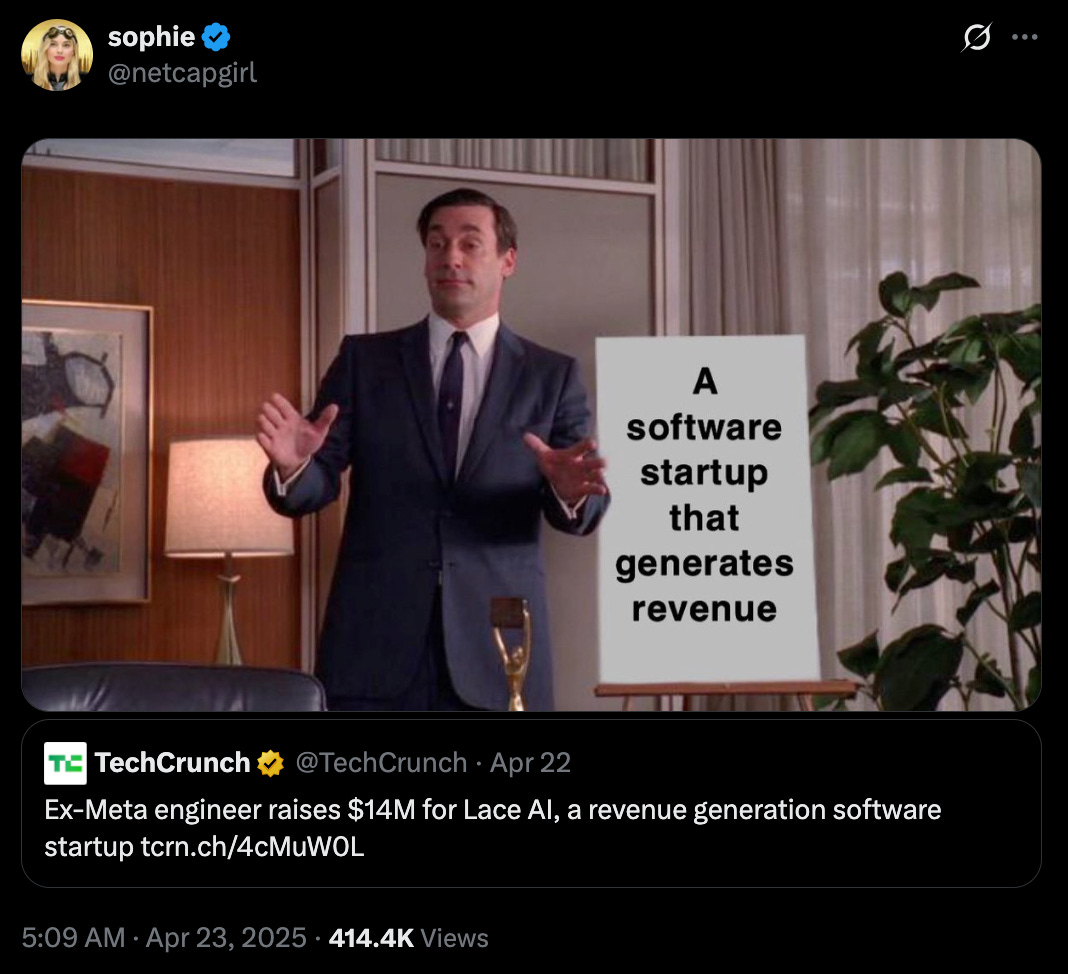
Task: Click the TechCrunch green TC logo
Action: [x=65, y=763]
